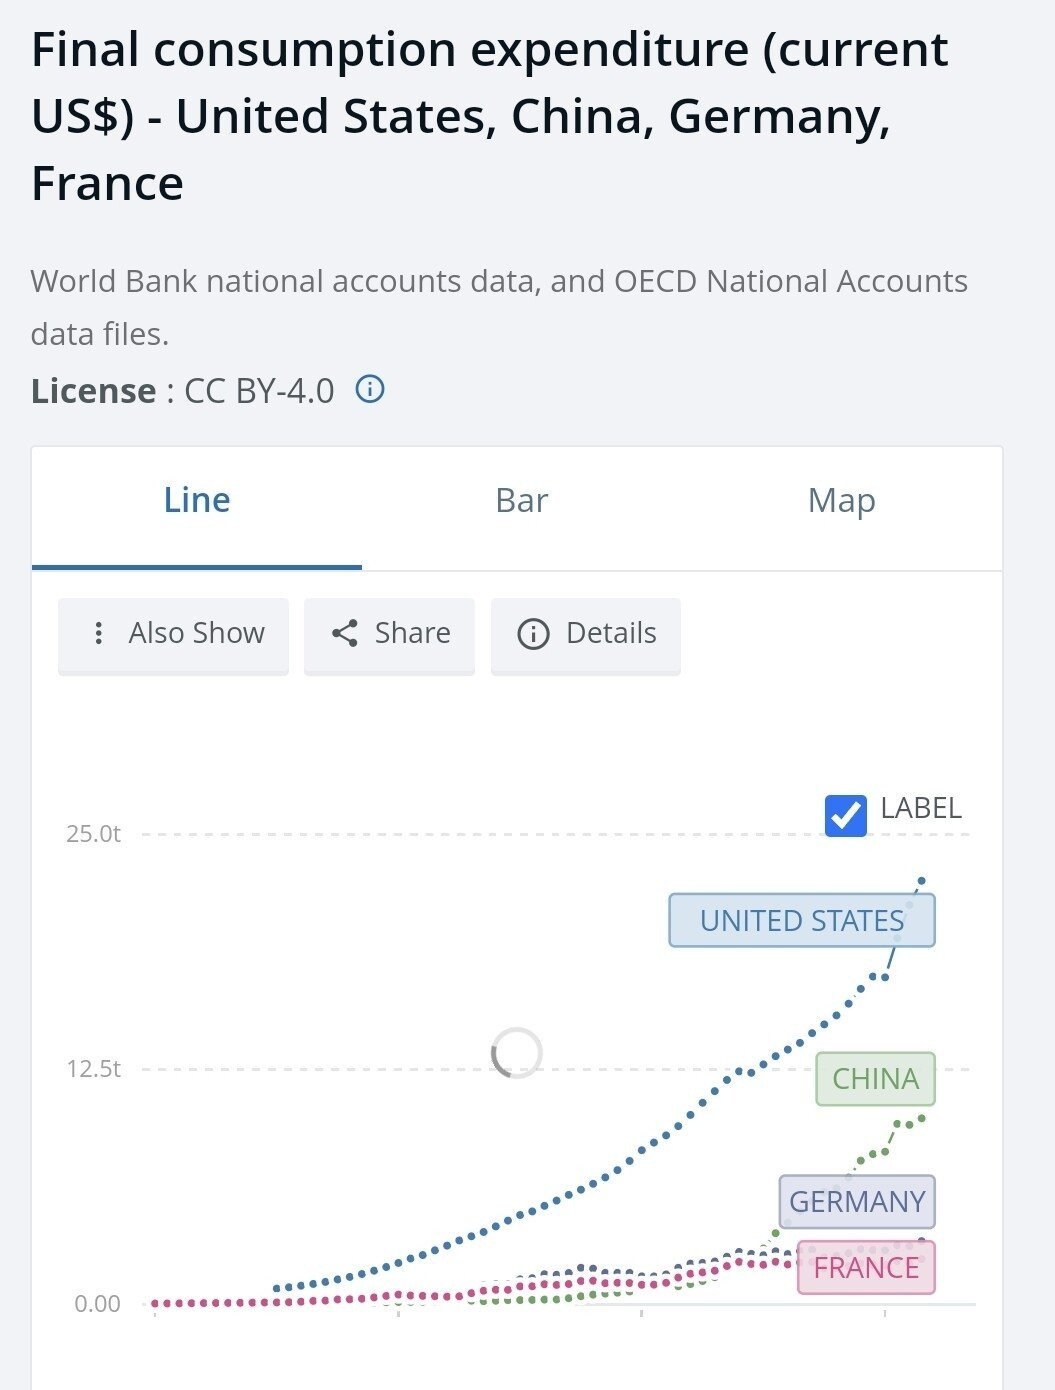Viewport: 1055px width, 1390px height.
Task: Click the three-dot icon in Also Show
Action: point(98,633)
